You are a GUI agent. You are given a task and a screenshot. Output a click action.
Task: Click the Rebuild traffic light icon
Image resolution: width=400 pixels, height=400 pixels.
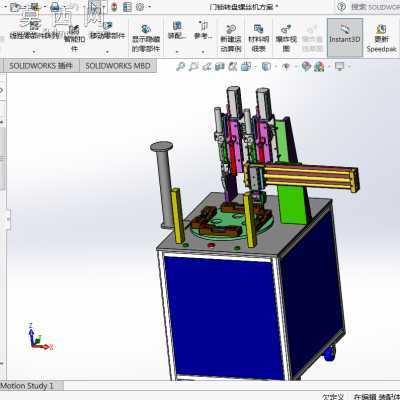[114, 7]
